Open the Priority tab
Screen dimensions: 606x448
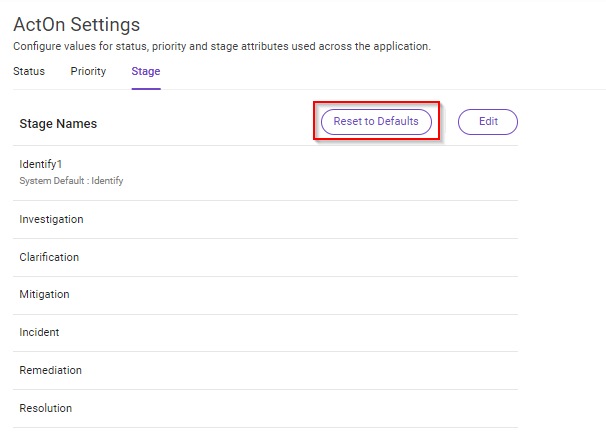tap(88, 71)
